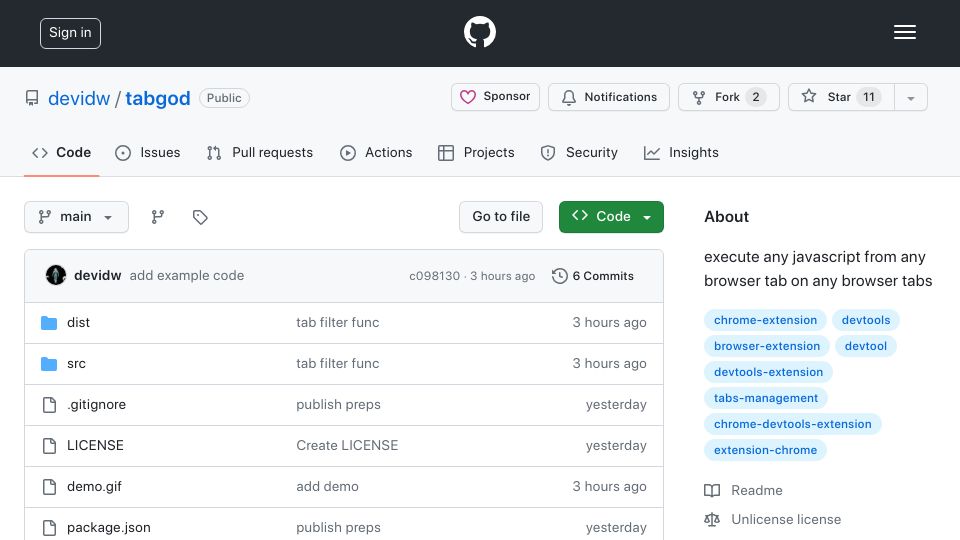Click the LICENSE file icon
960x540 pixels.
[x=49, y=446]
